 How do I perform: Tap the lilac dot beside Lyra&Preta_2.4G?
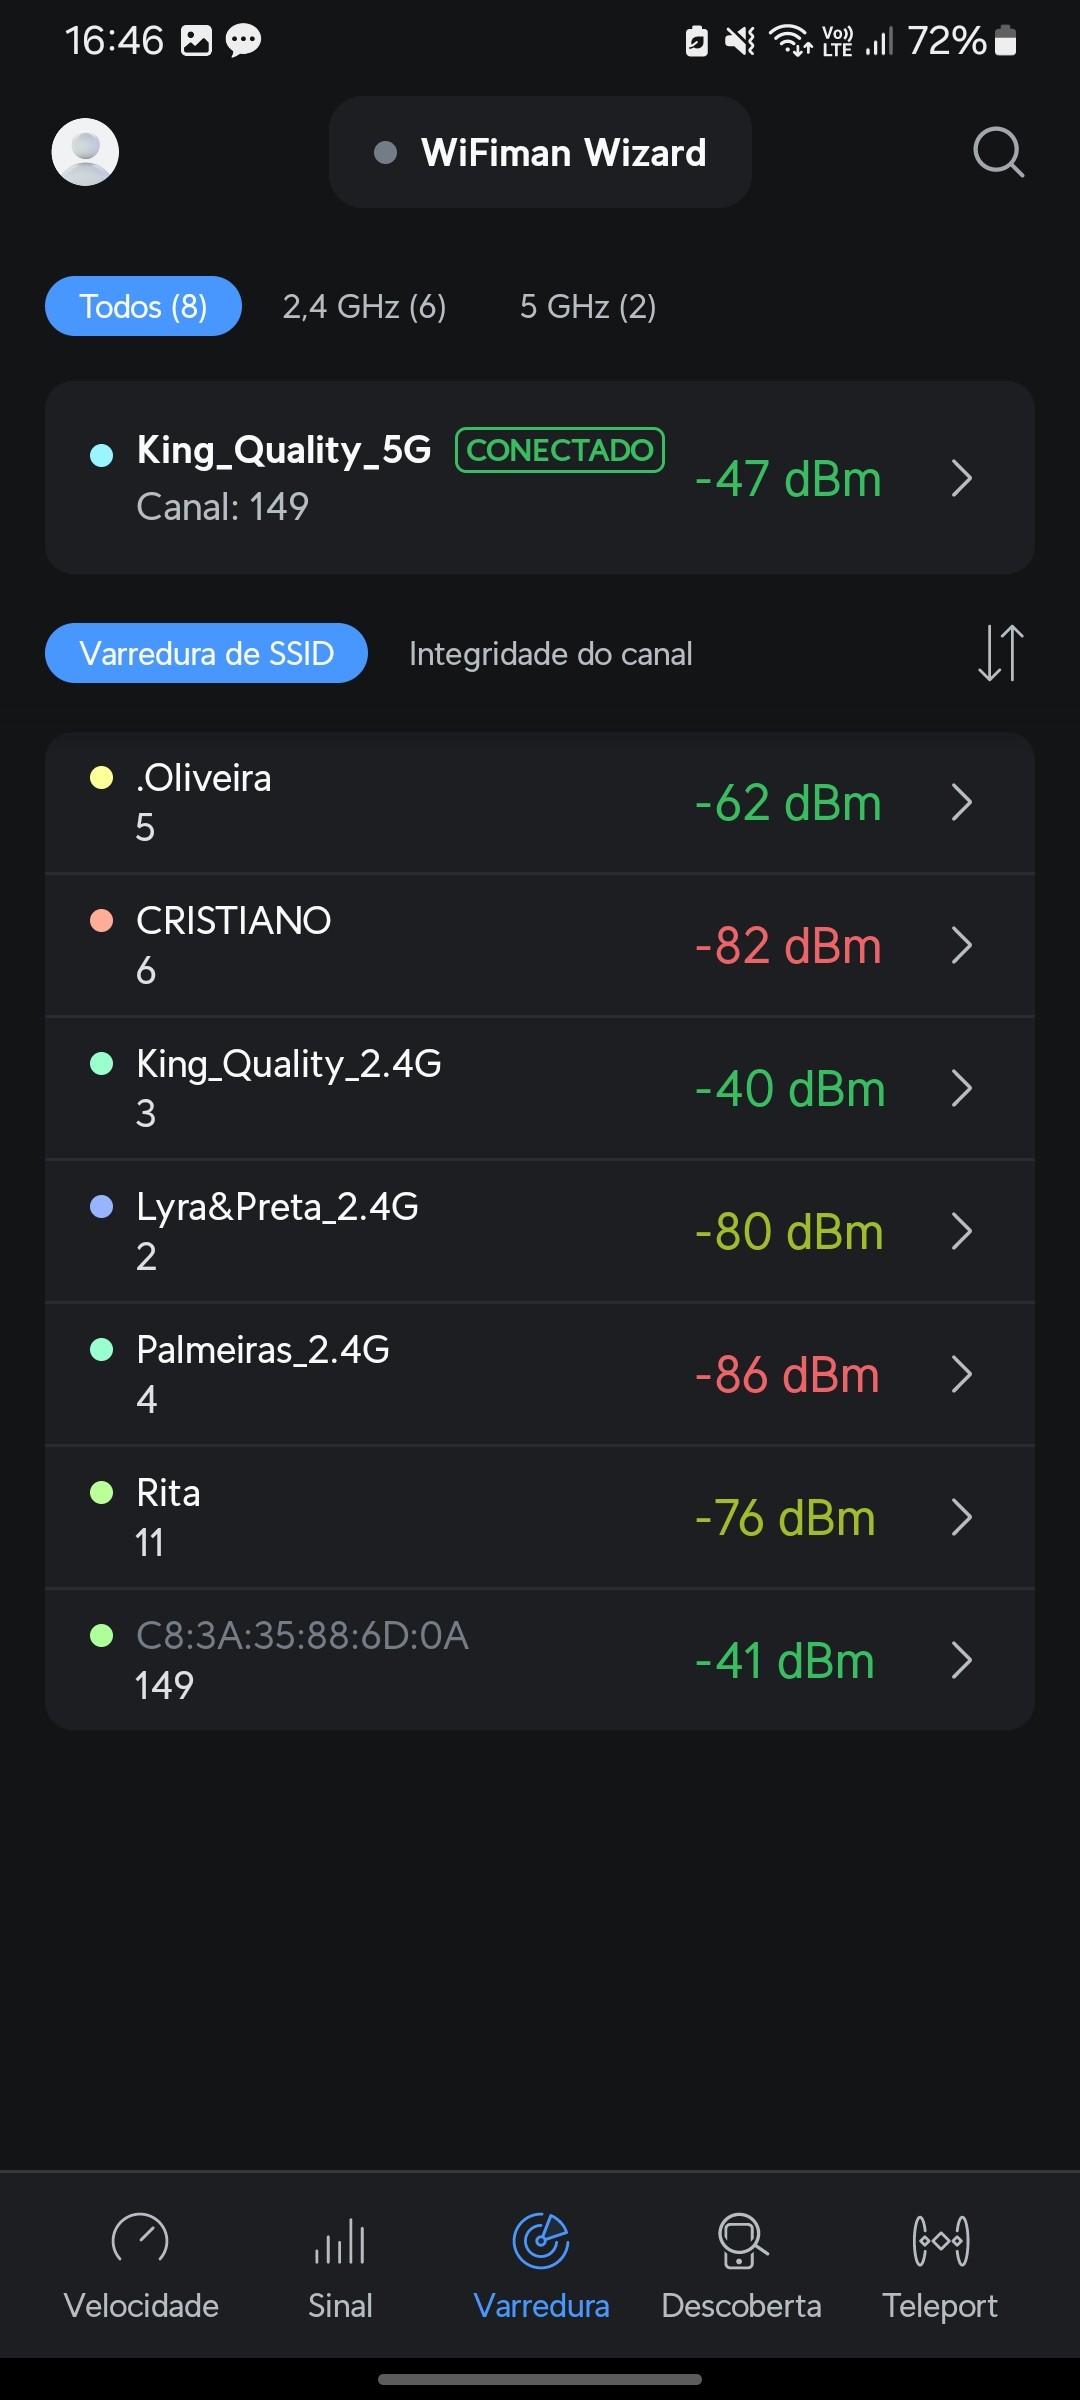tap(101, 1207)
